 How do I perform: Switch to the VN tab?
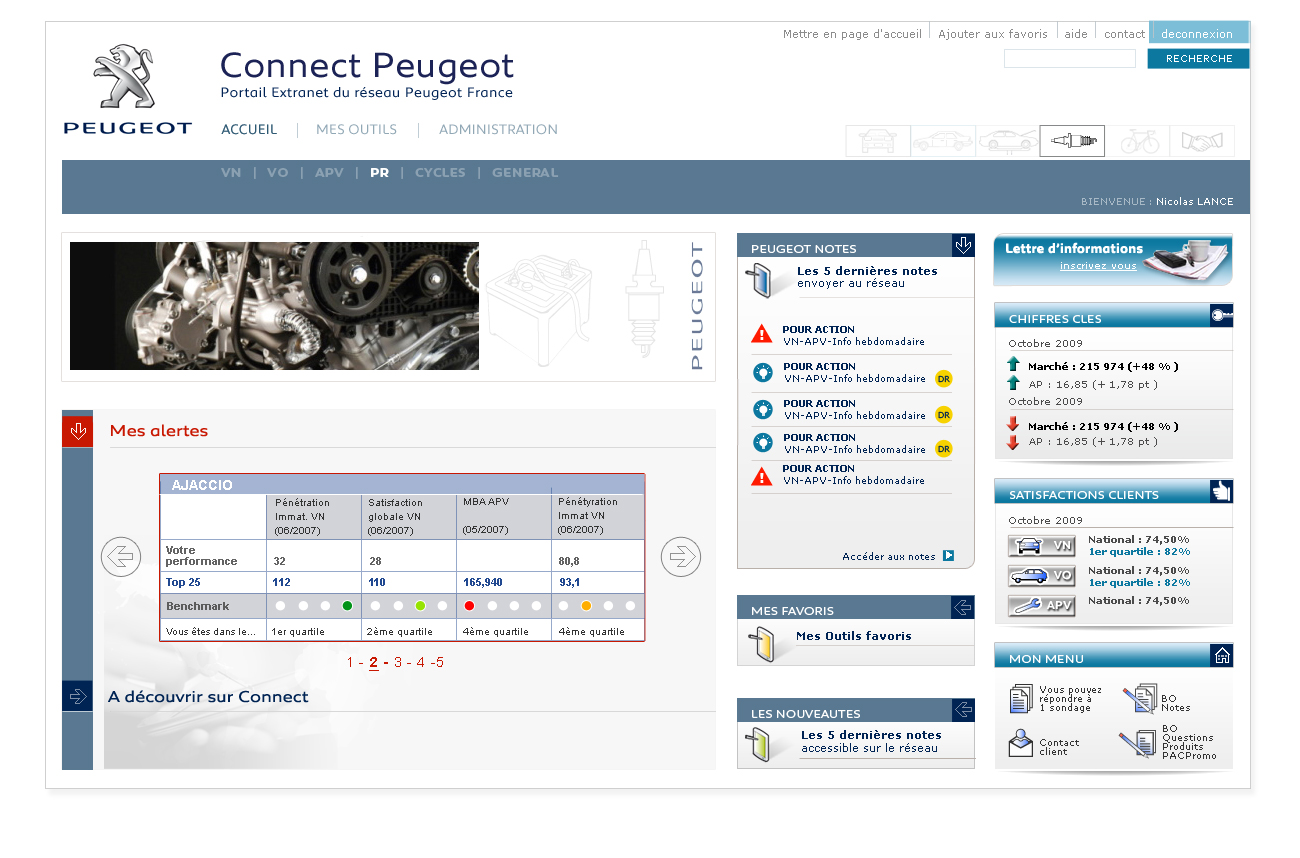(x=231, y=173)
